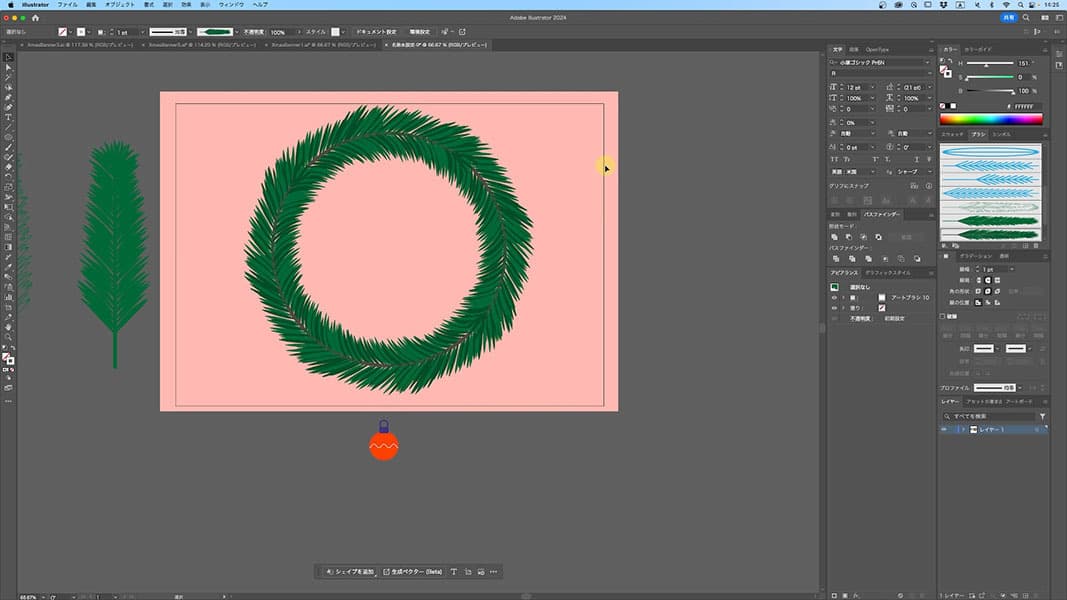Click the Home icon in the title bar
This screenshot has width=1067, height=600.
pyautogui.click(x=37, y=18)
